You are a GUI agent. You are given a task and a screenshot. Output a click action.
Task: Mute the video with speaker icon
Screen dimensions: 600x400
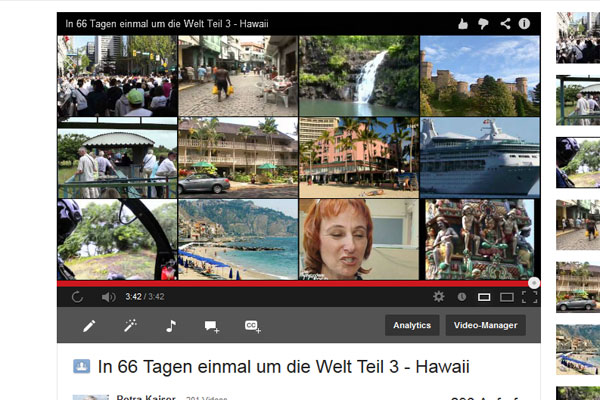(108, 297)
